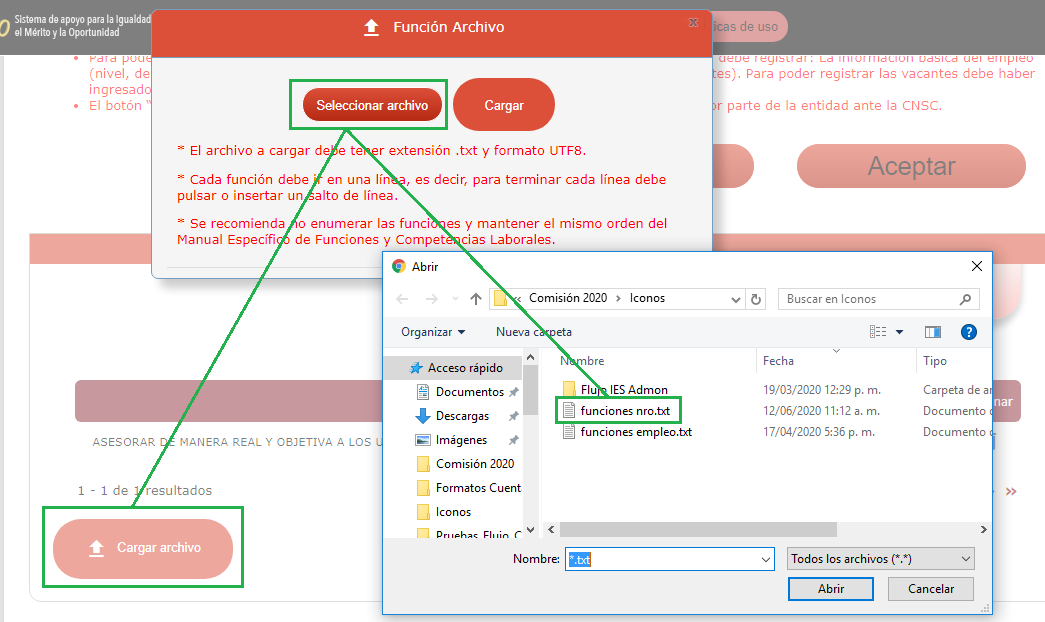Viewport: 1045px width, 622px height.
Task: Open the Flujo IES Admon folder
Action: [x=623, y=390]
